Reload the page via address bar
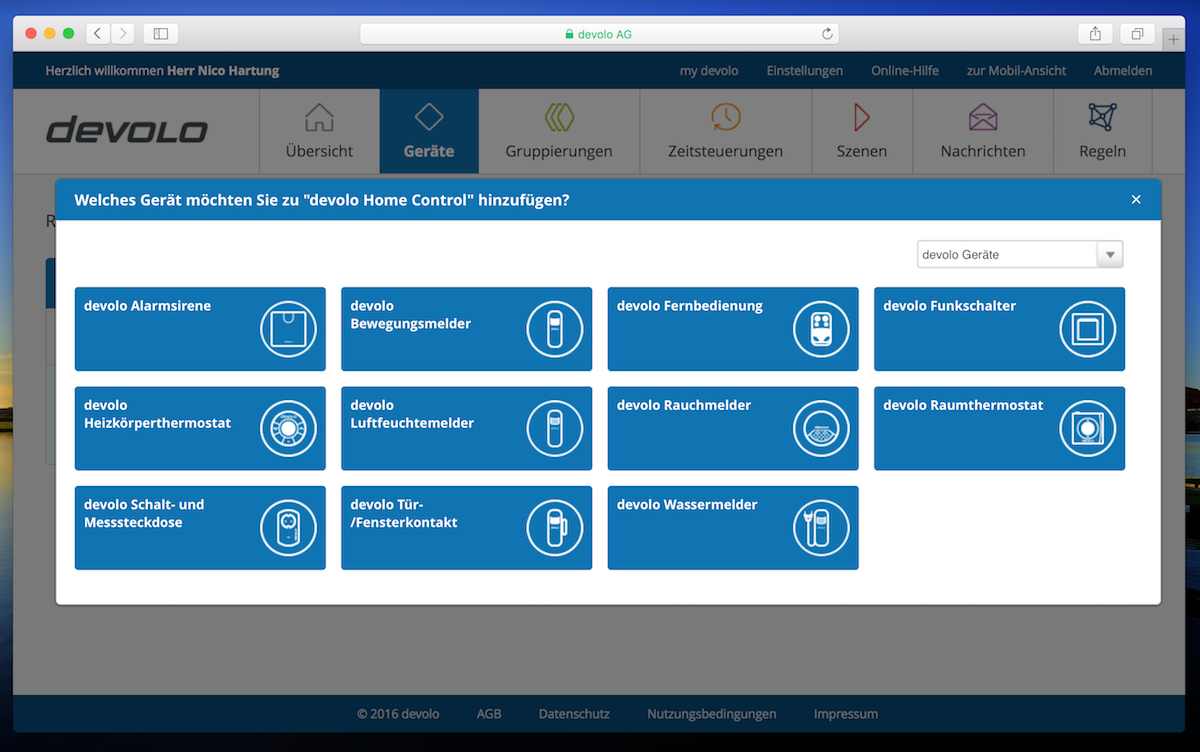The width and height of the screenshot is (1200, 752). tap(827, 34)
